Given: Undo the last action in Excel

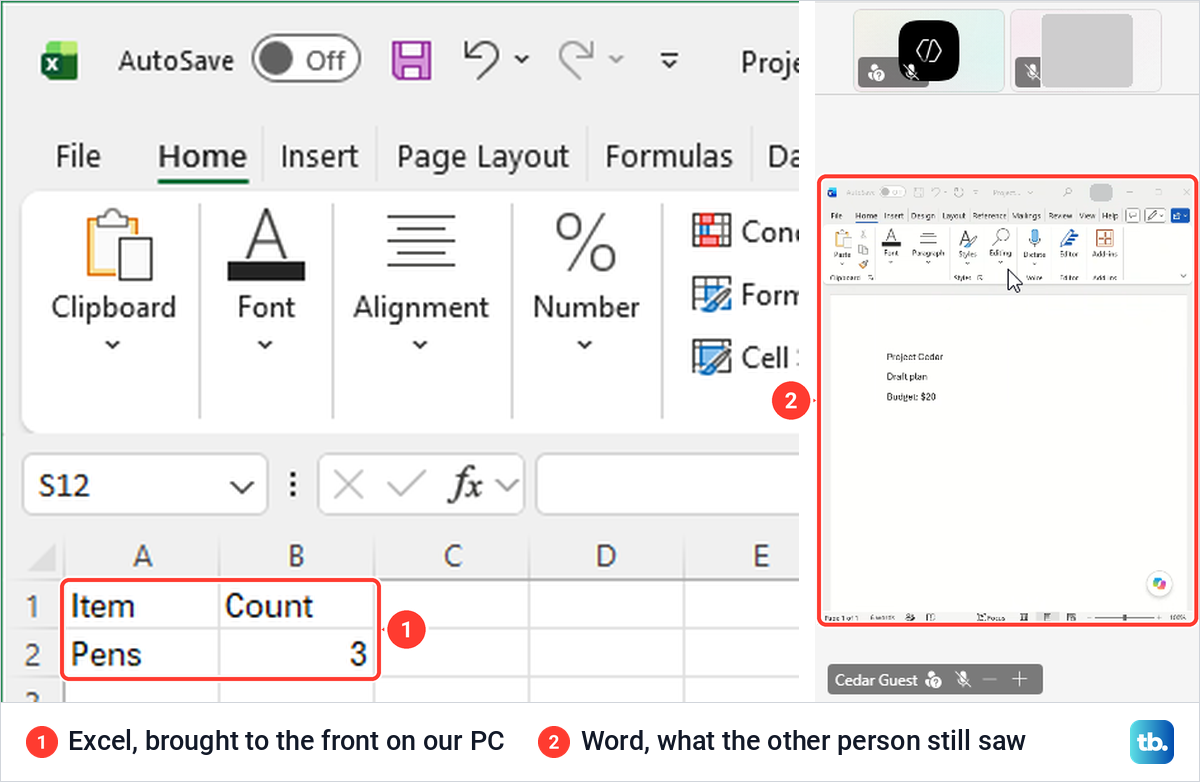Looking at the screenshot, I should click(x=483, y=58).
